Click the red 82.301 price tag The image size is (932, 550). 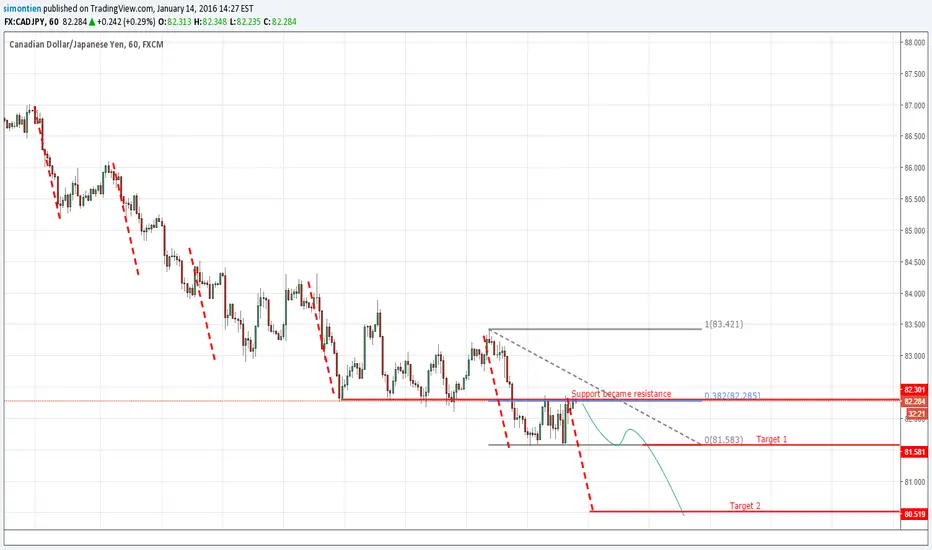pos(914,389)
